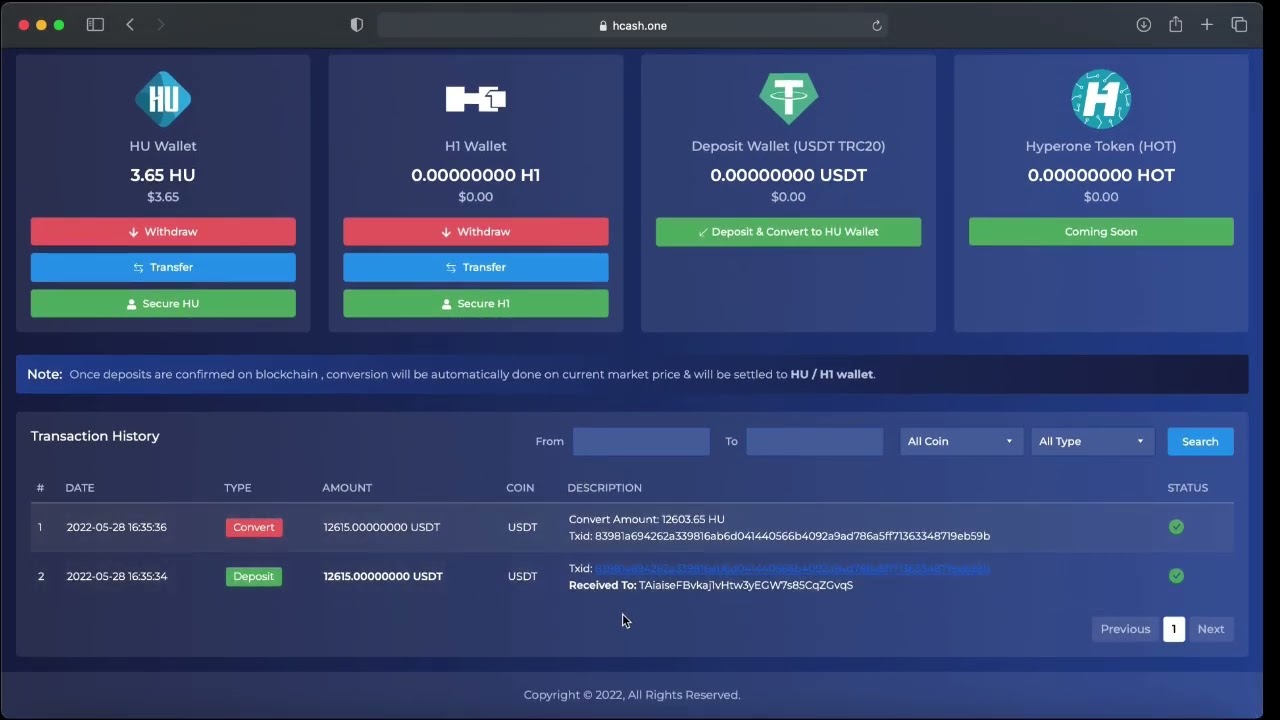Go forward with the browser forward arrow
Viewport: 1280px width, 720px height.
coord(161,25)
